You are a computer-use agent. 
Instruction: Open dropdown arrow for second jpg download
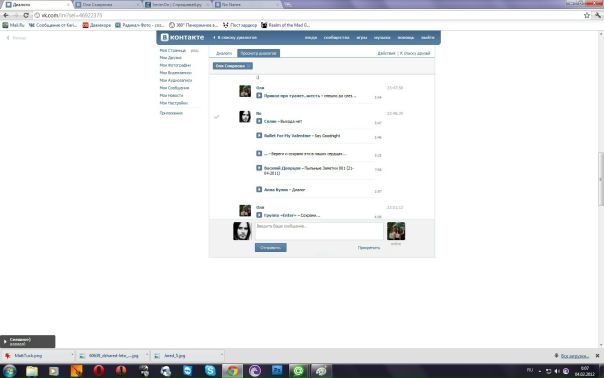(147, 355)
